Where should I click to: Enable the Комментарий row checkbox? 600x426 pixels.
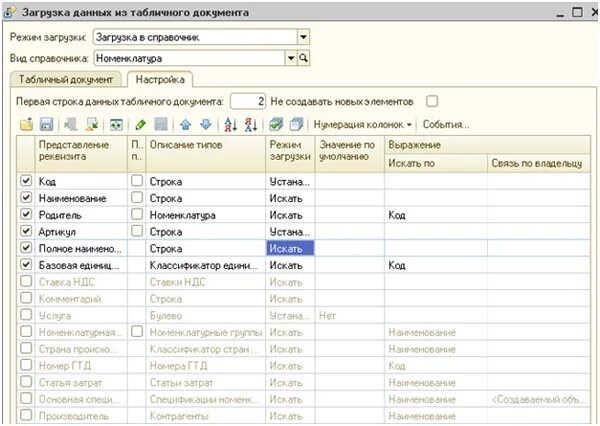coord(26,298)
